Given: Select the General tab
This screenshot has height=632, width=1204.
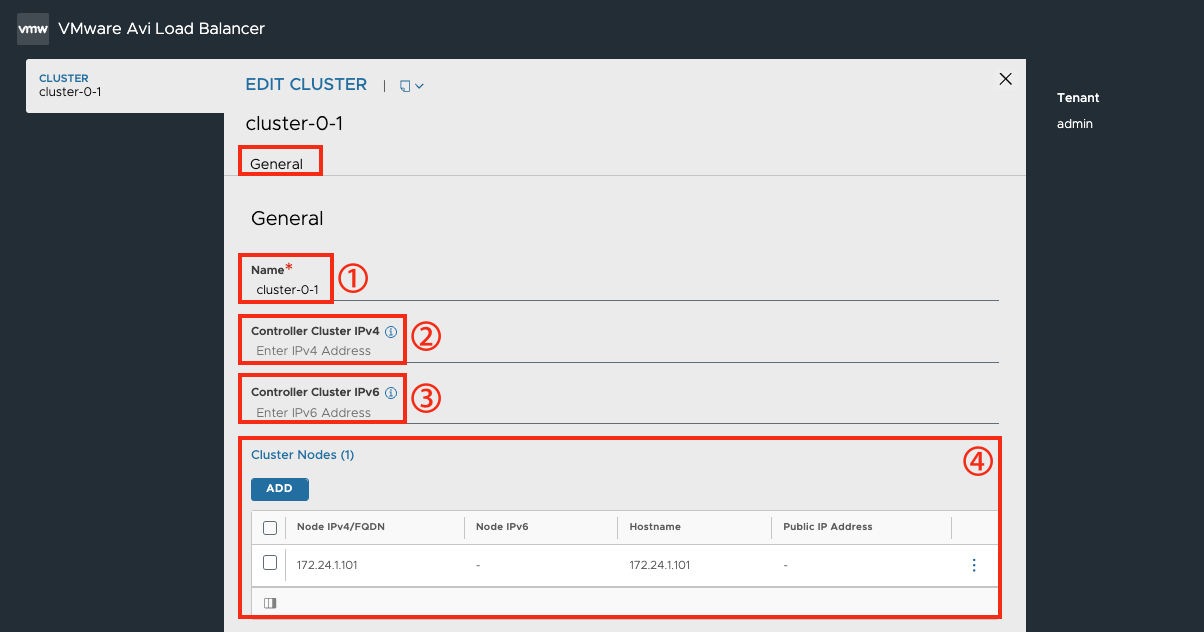Looking at the screenshot, I should click(x=277, y=164).
